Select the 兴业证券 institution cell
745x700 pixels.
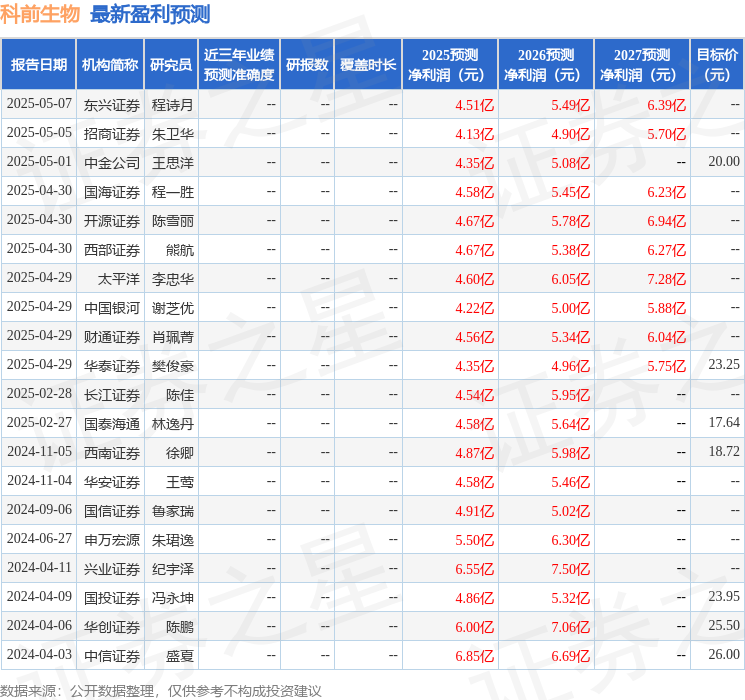112,569
